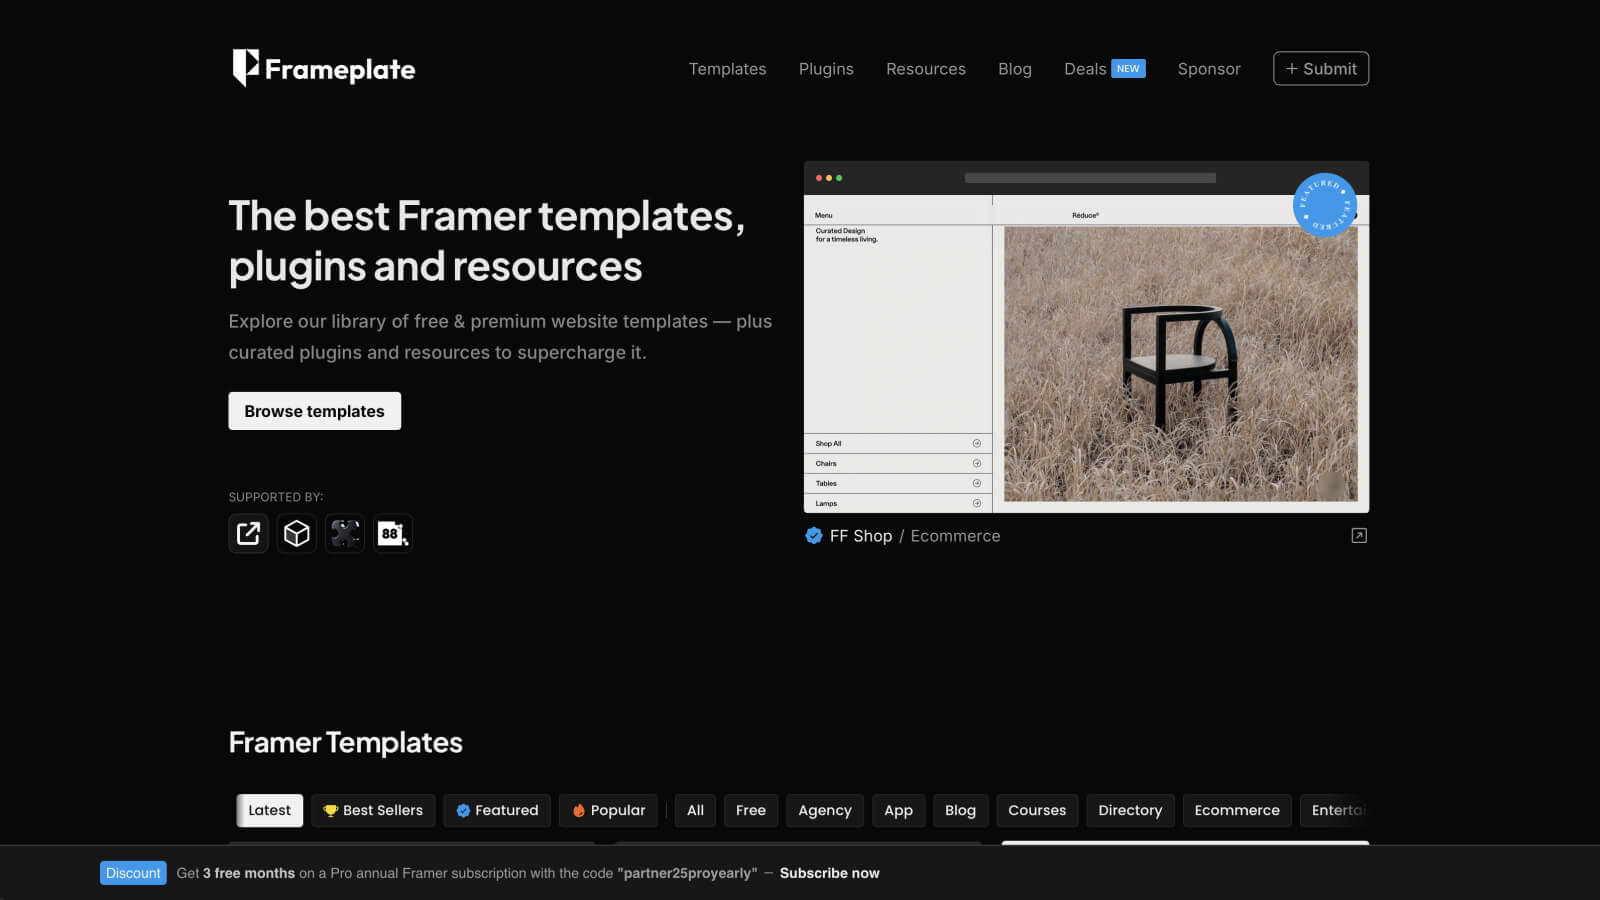
Task: Open the Sponsor nav link
Action: pyautogui.click(x=1208, y=69)
